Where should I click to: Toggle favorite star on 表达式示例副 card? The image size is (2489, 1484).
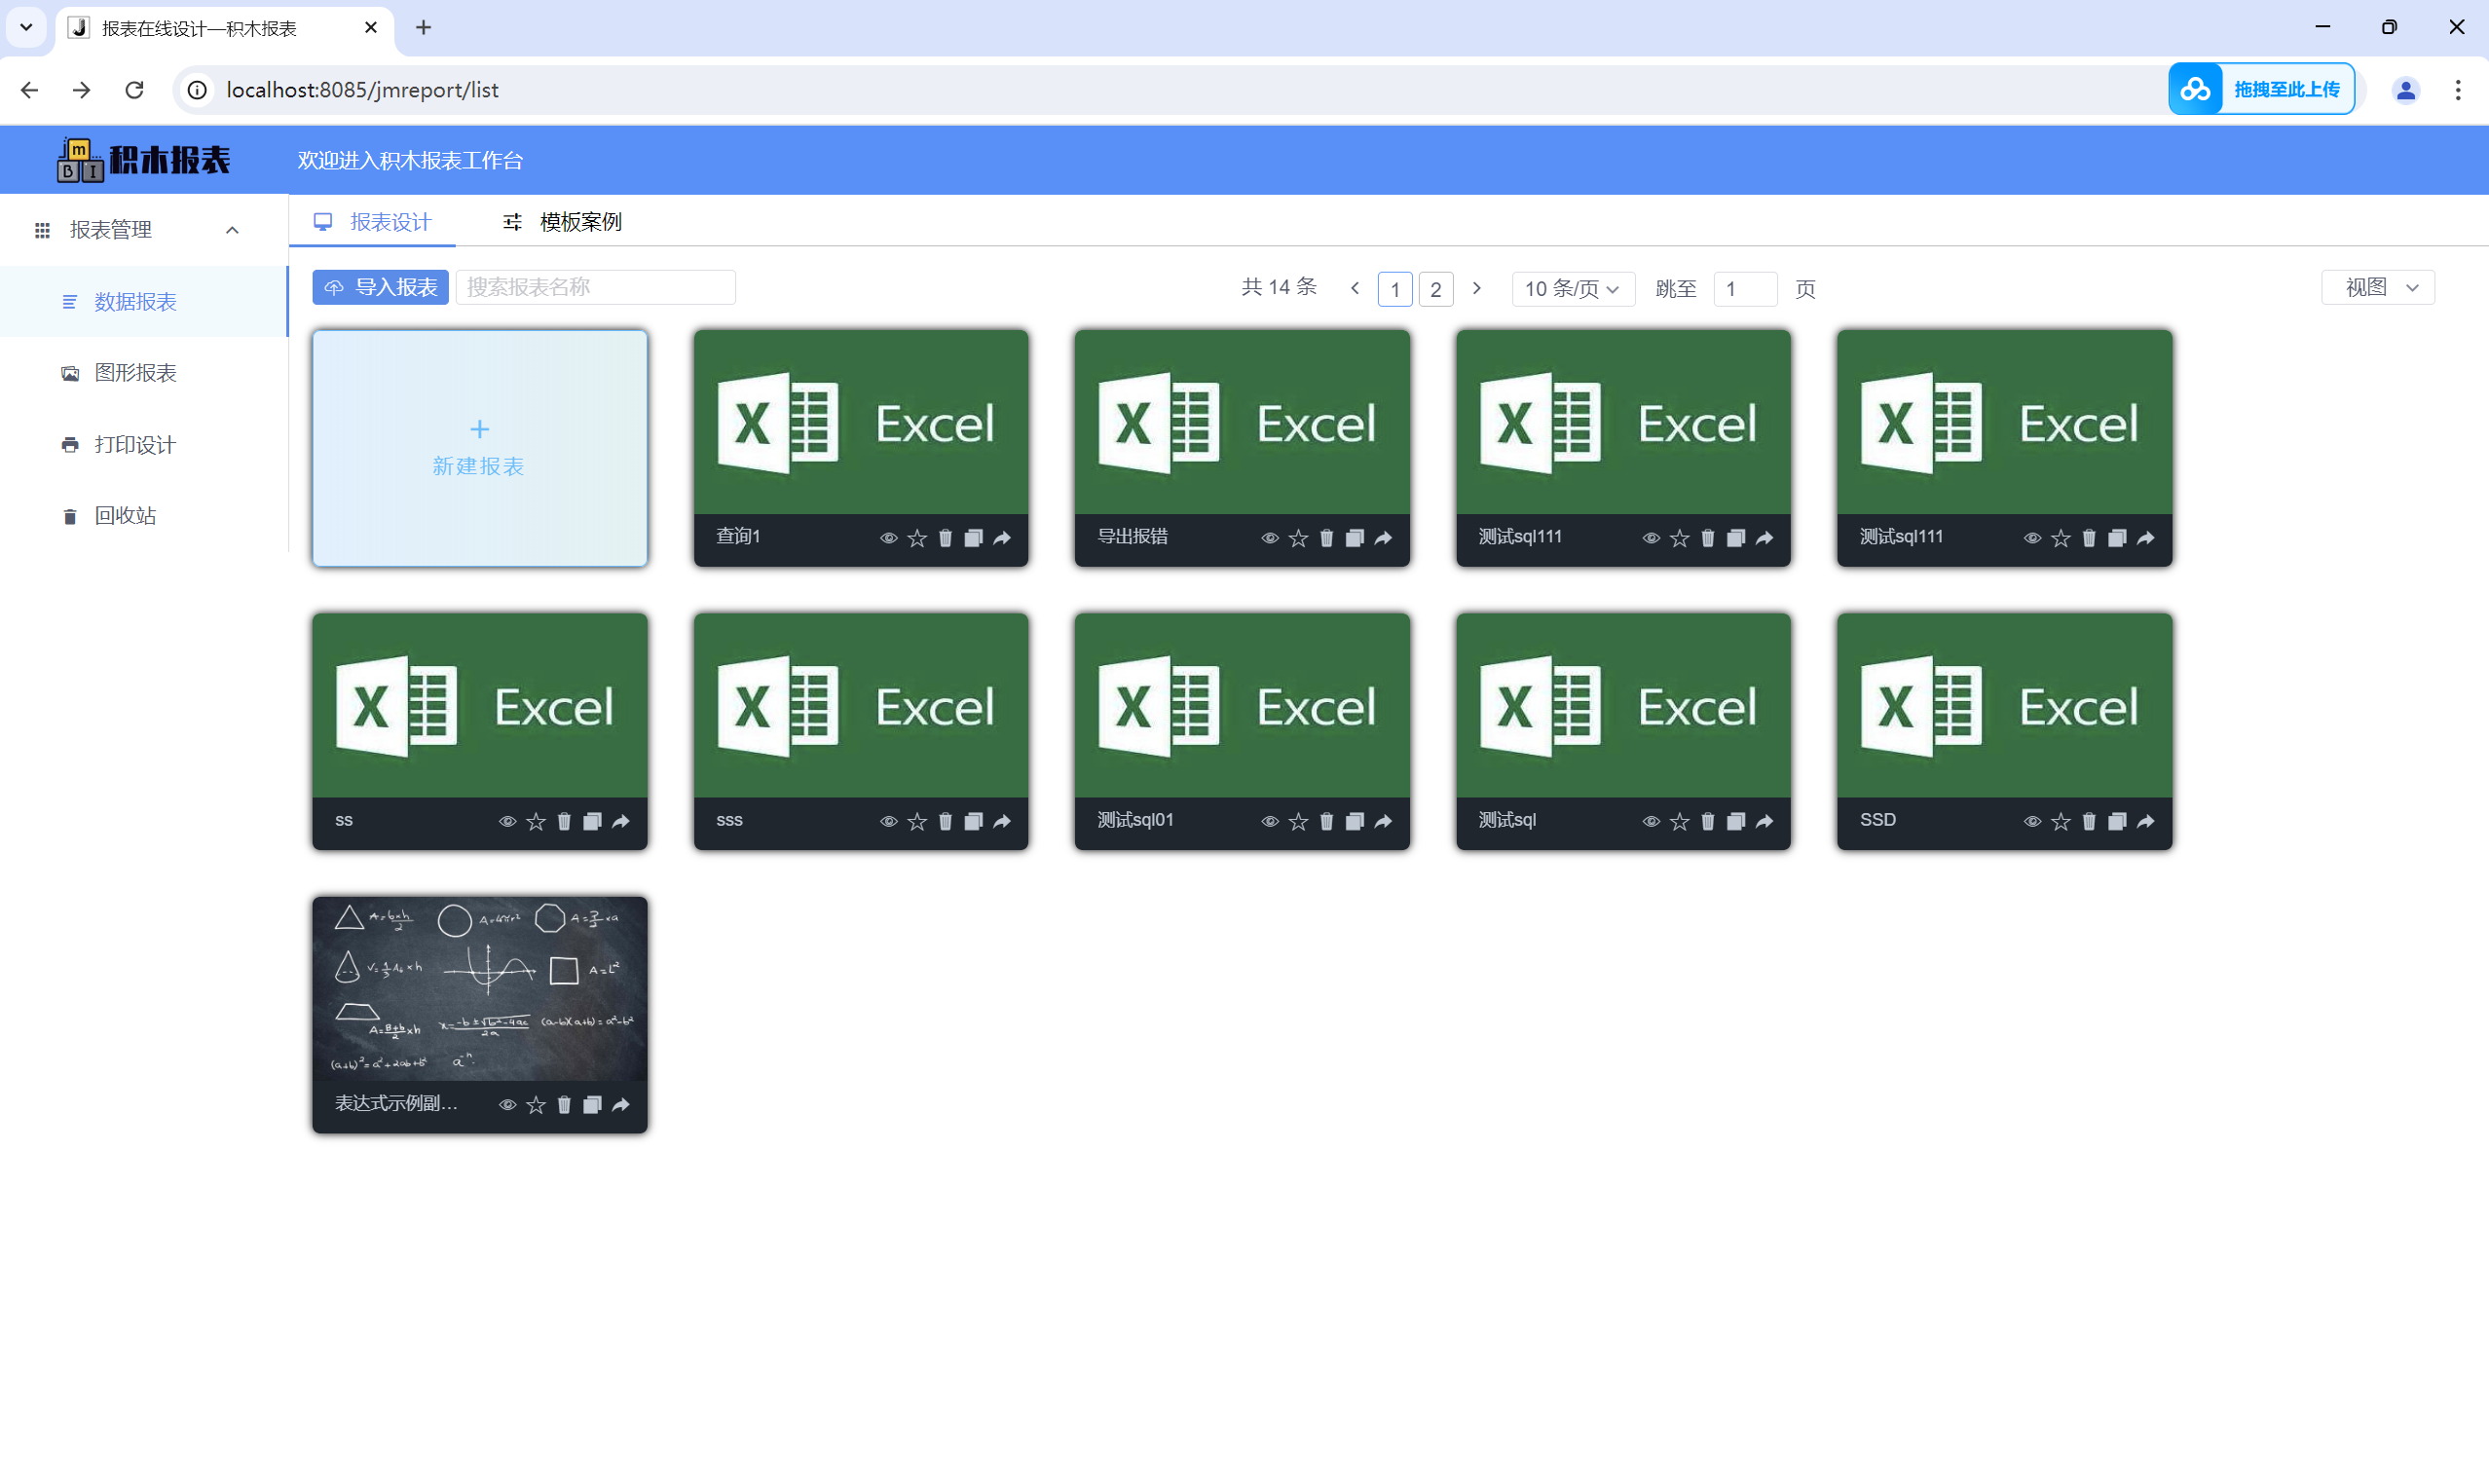click(x=536, y=1104)
